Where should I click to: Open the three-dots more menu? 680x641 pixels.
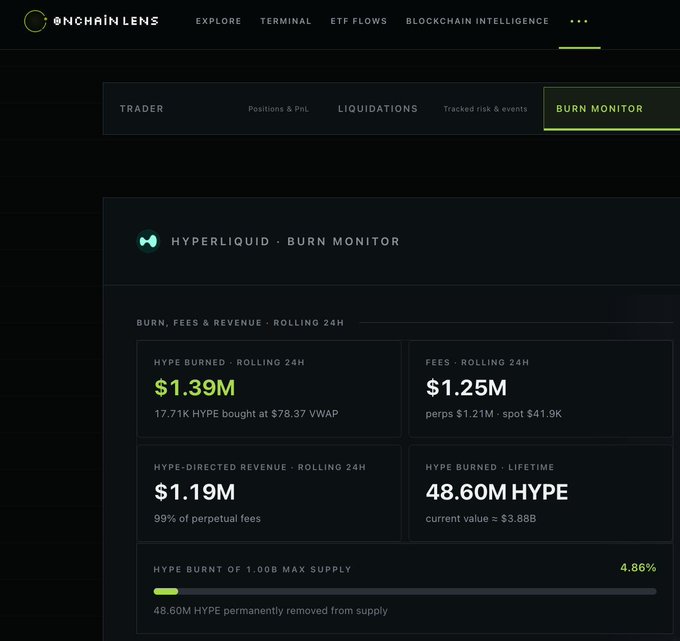(579, 21)
